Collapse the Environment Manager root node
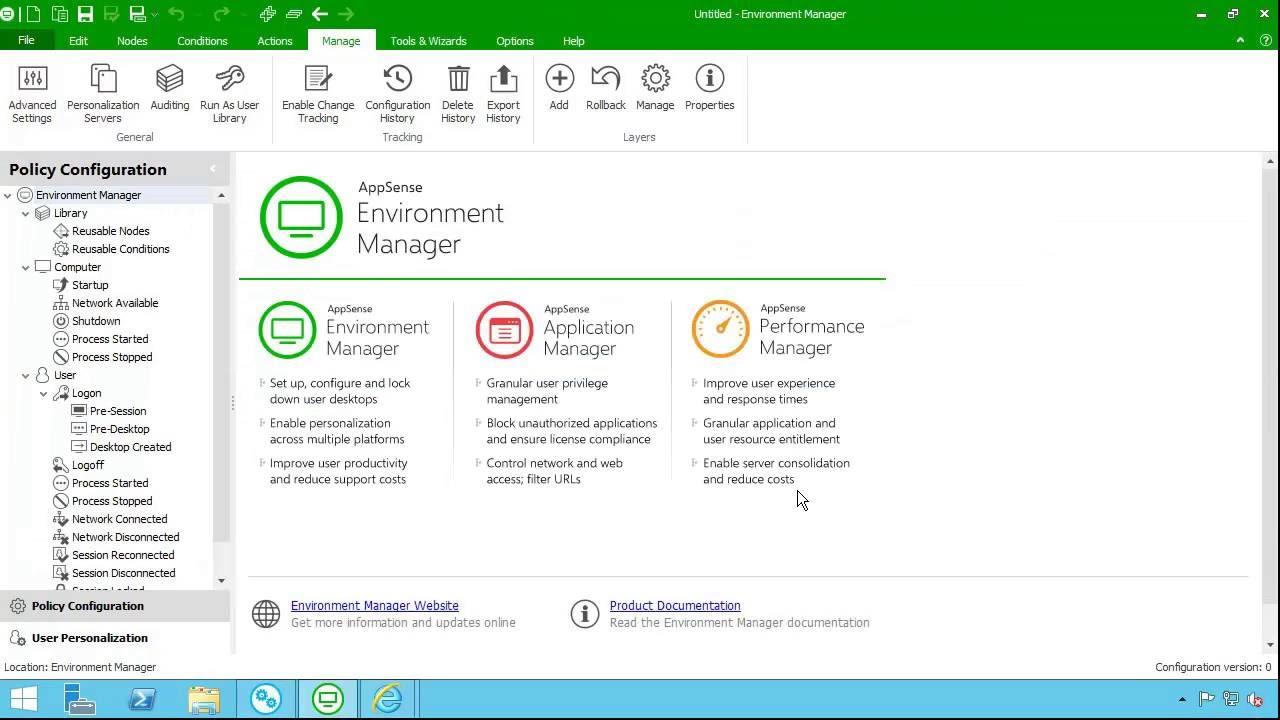The width and height of the screenshot is (1280, 720). 8,195
